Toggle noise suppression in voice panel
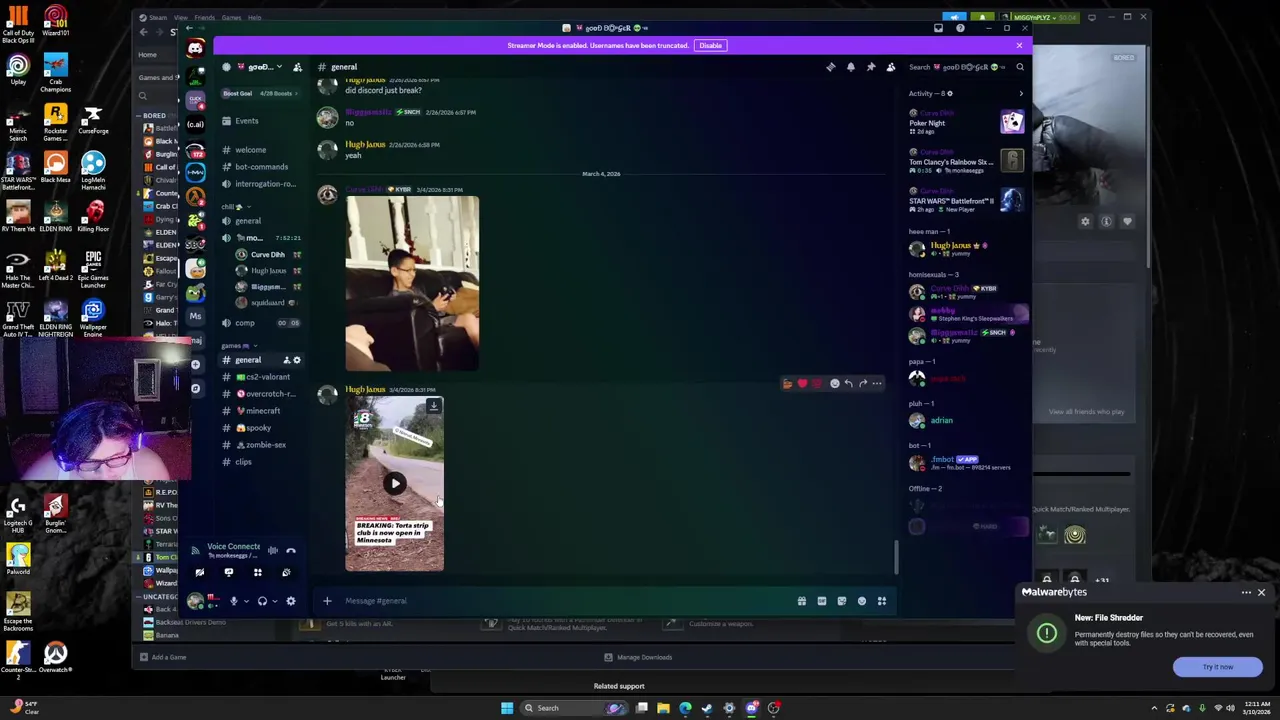This screenshot has width=1280, height=720. 272,551
